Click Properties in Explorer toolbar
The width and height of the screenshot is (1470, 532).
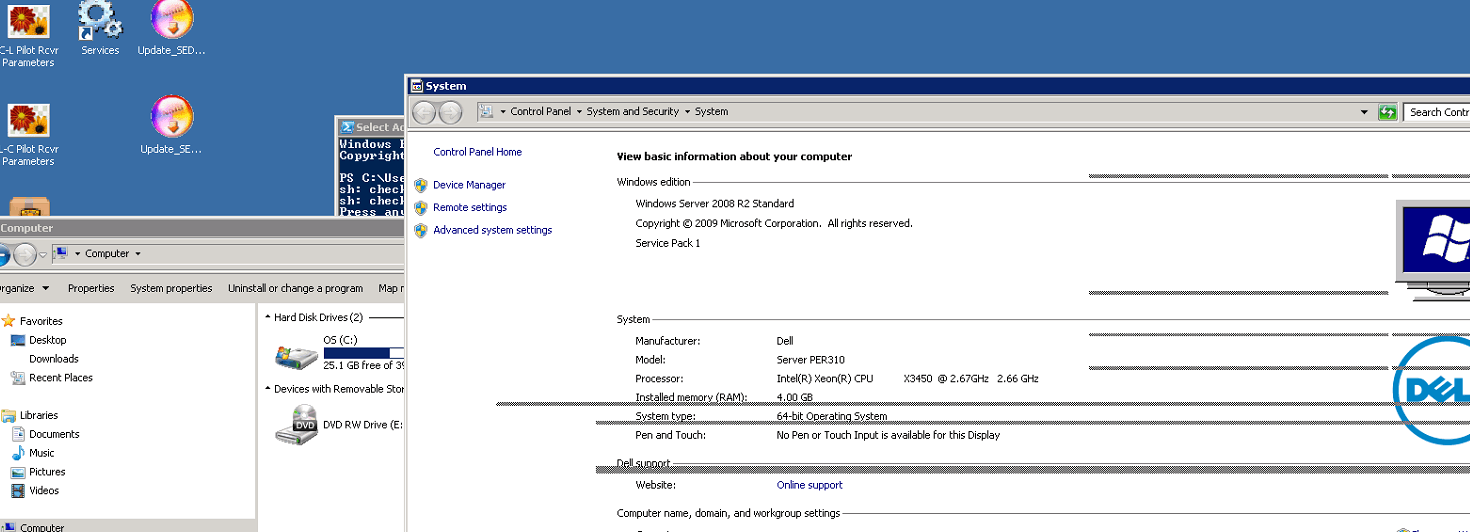pos(91,288)
